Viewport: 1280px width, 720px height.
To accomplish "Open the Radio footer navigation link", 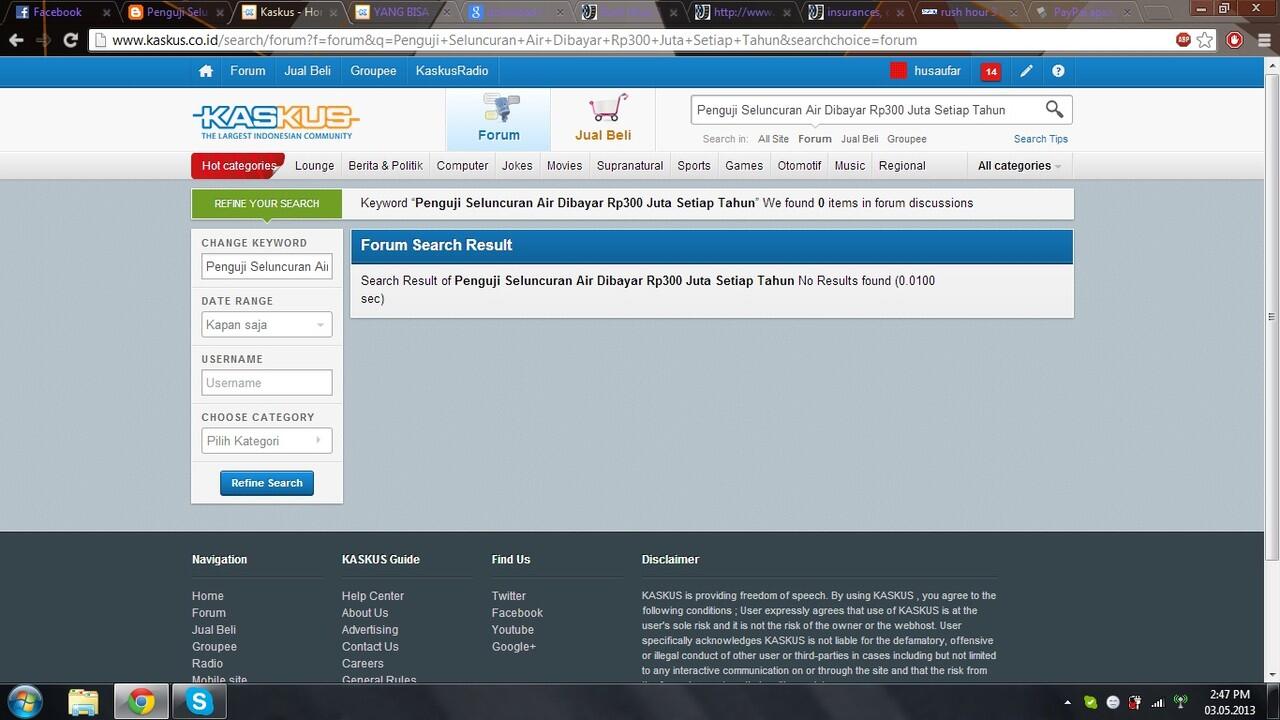I will pyautogui.click(x=208, y=664).
